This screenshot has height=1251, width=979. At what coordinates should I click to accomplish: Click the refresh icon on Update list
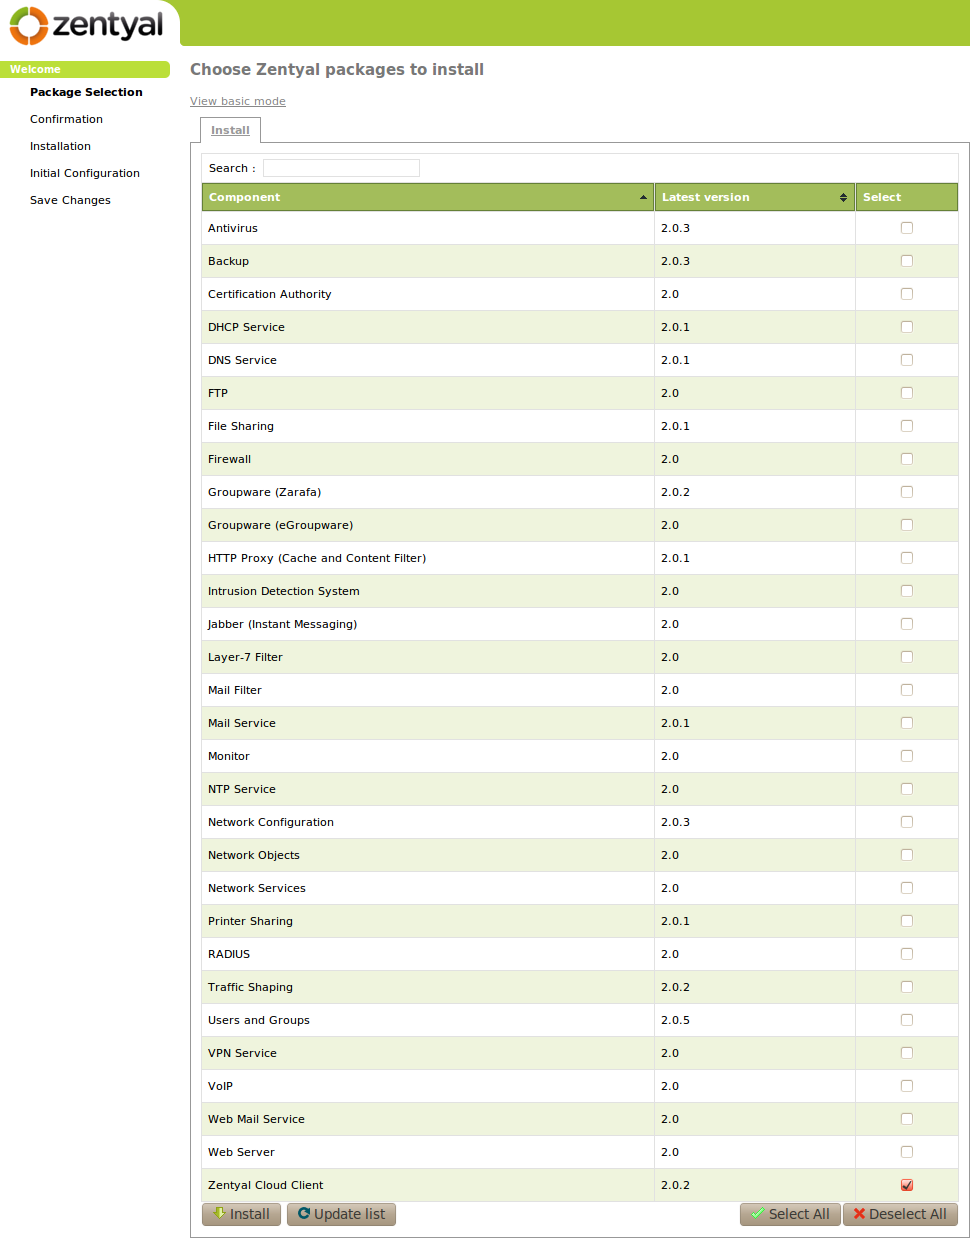tap(304, 1213)
